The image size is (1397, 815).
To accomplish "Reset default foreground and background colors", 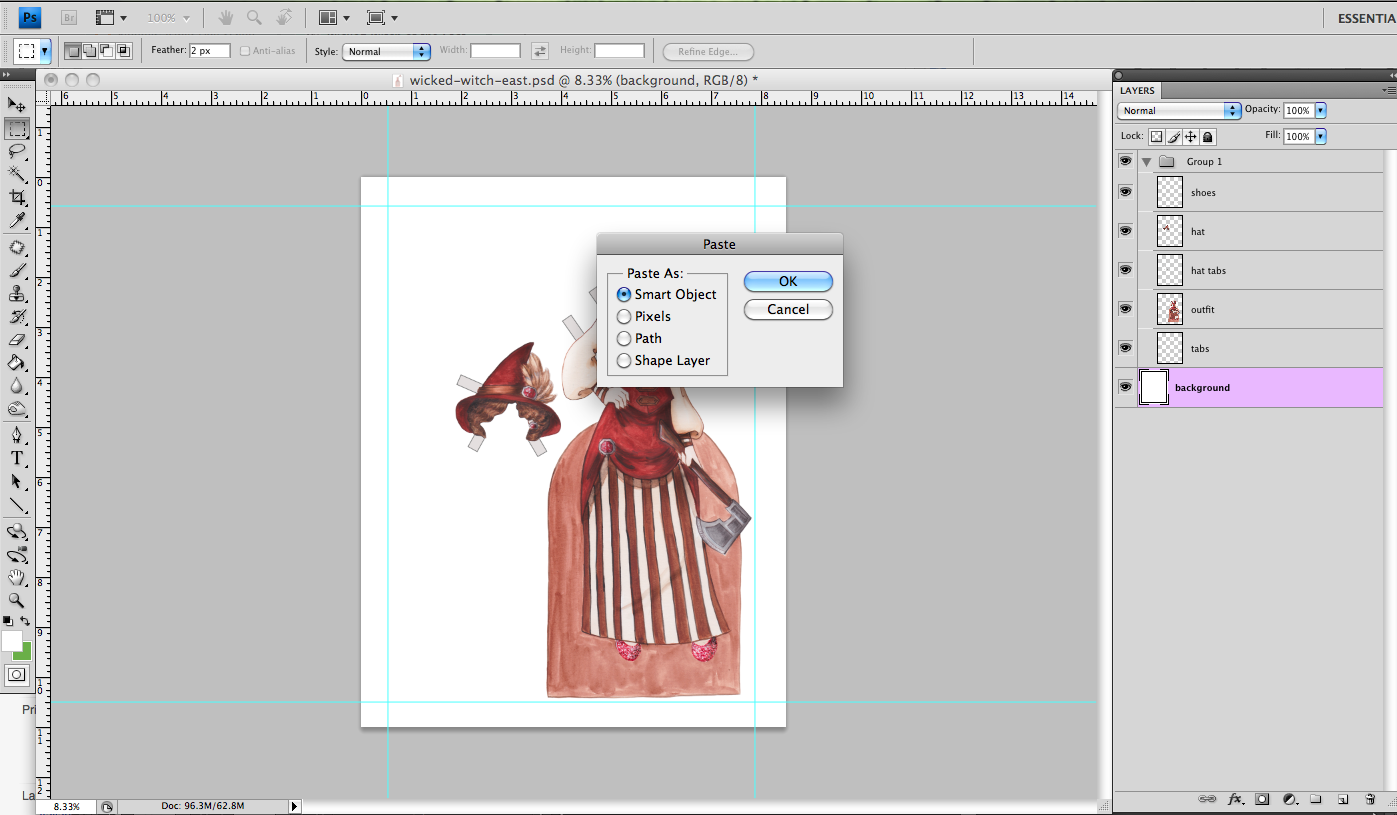I will 8,621.
